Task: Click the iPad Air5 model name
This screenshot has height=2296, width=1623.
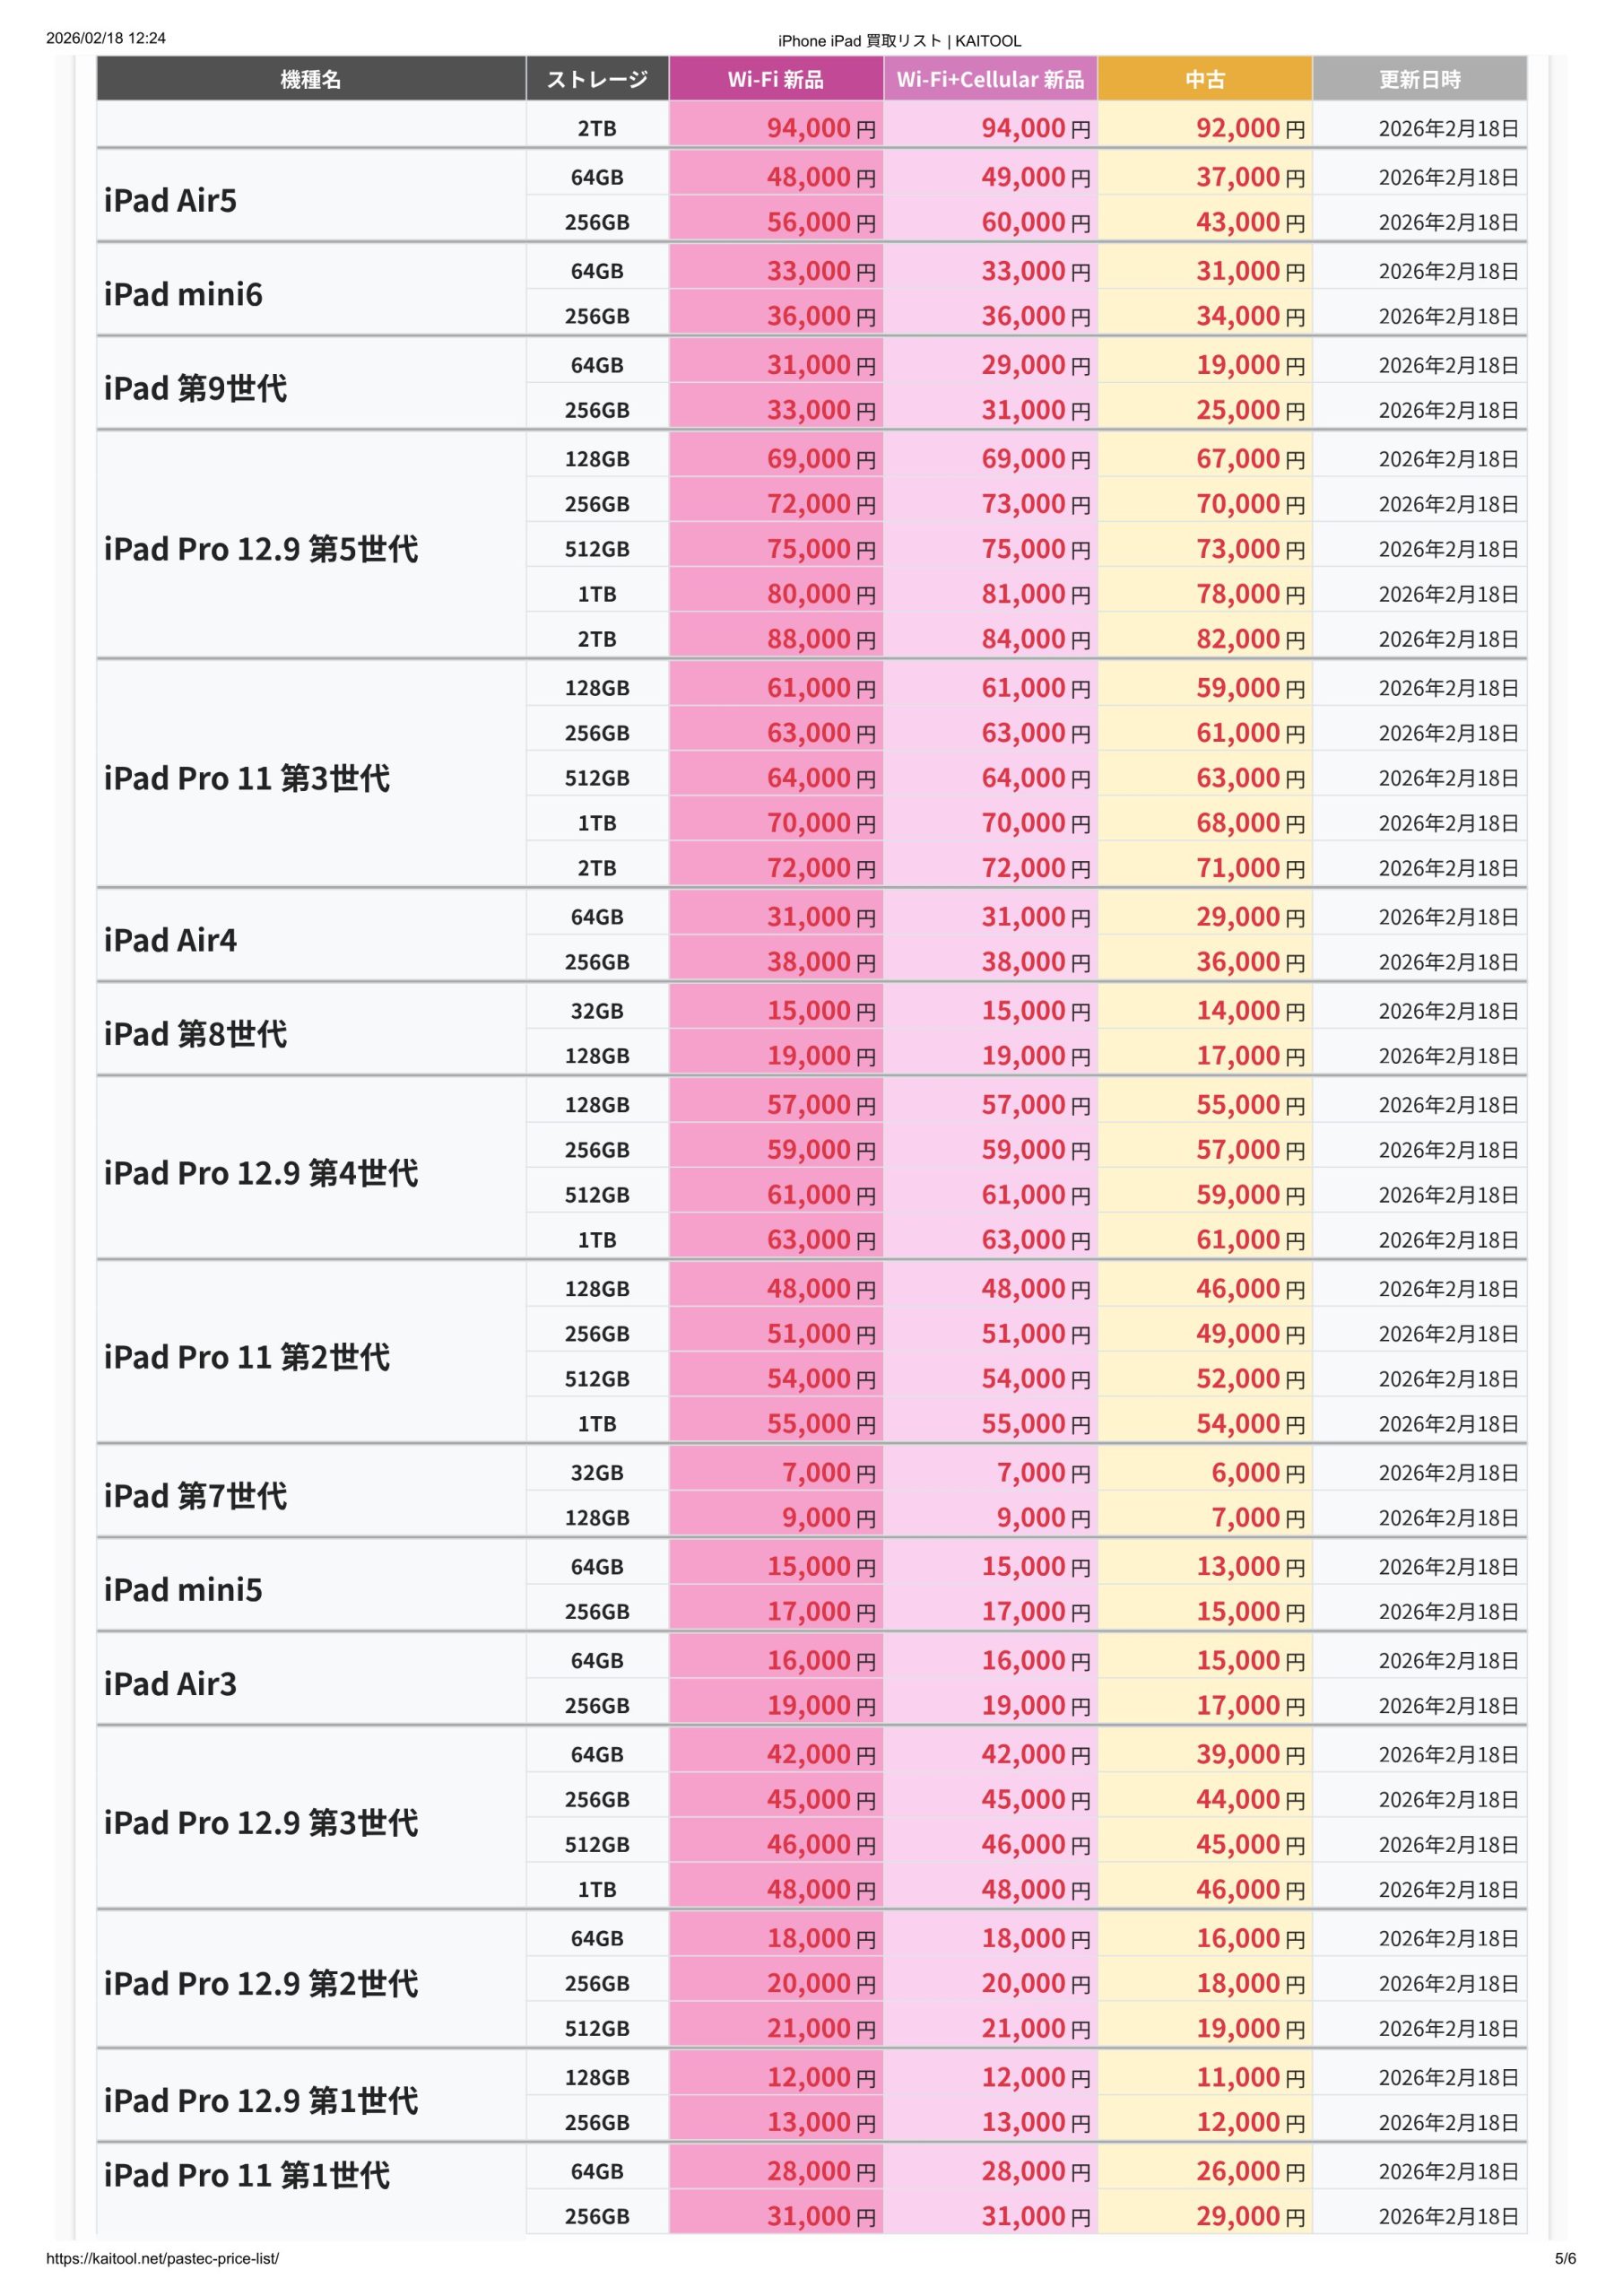Action: [x=171, y=200]
